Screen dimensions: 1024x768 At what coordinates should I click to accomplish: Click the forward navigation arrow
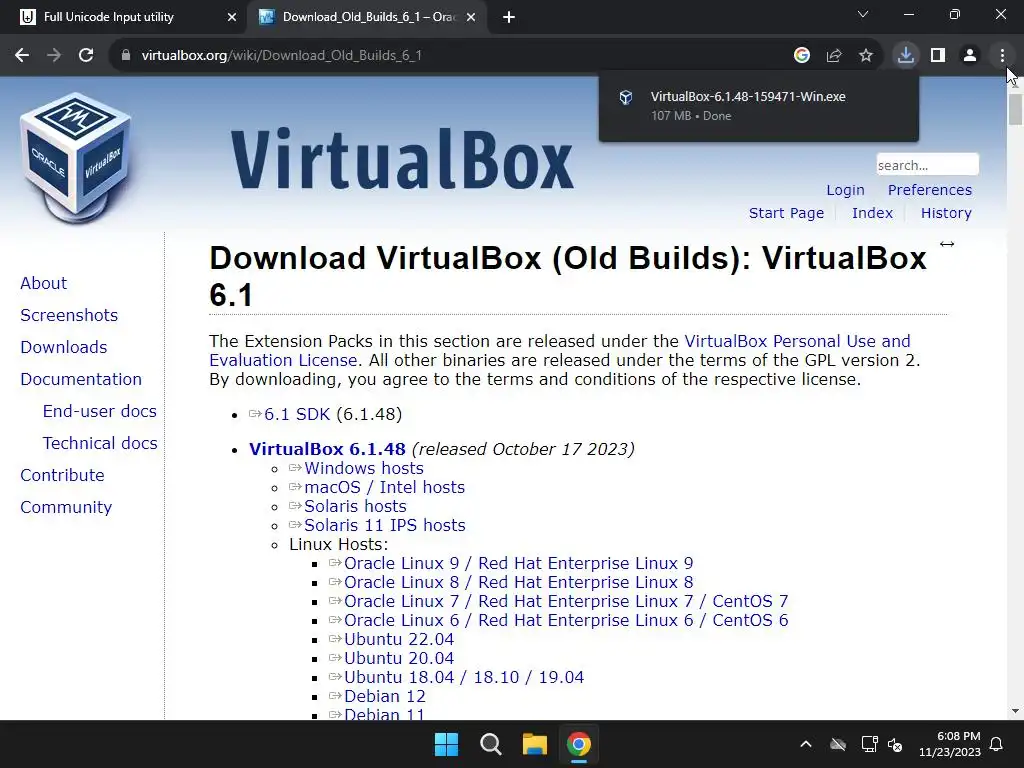pyautogui.click(x=54, y=56)
